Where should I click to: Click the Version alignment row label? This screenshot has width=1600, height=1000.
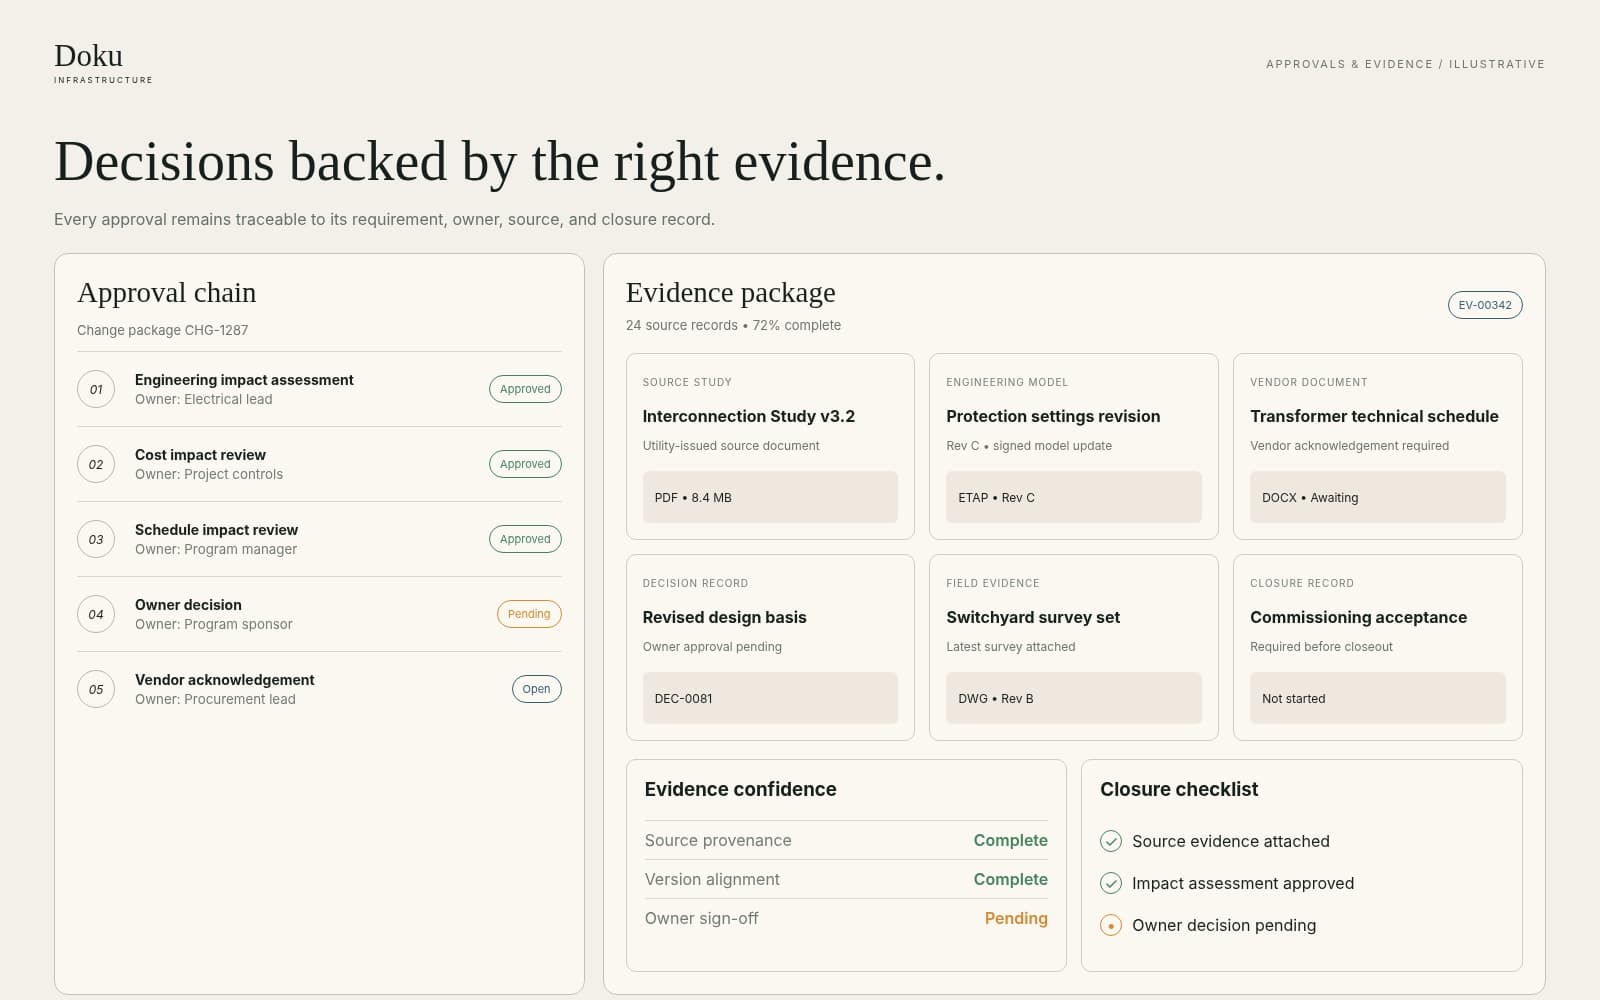(x=712, y=879)
